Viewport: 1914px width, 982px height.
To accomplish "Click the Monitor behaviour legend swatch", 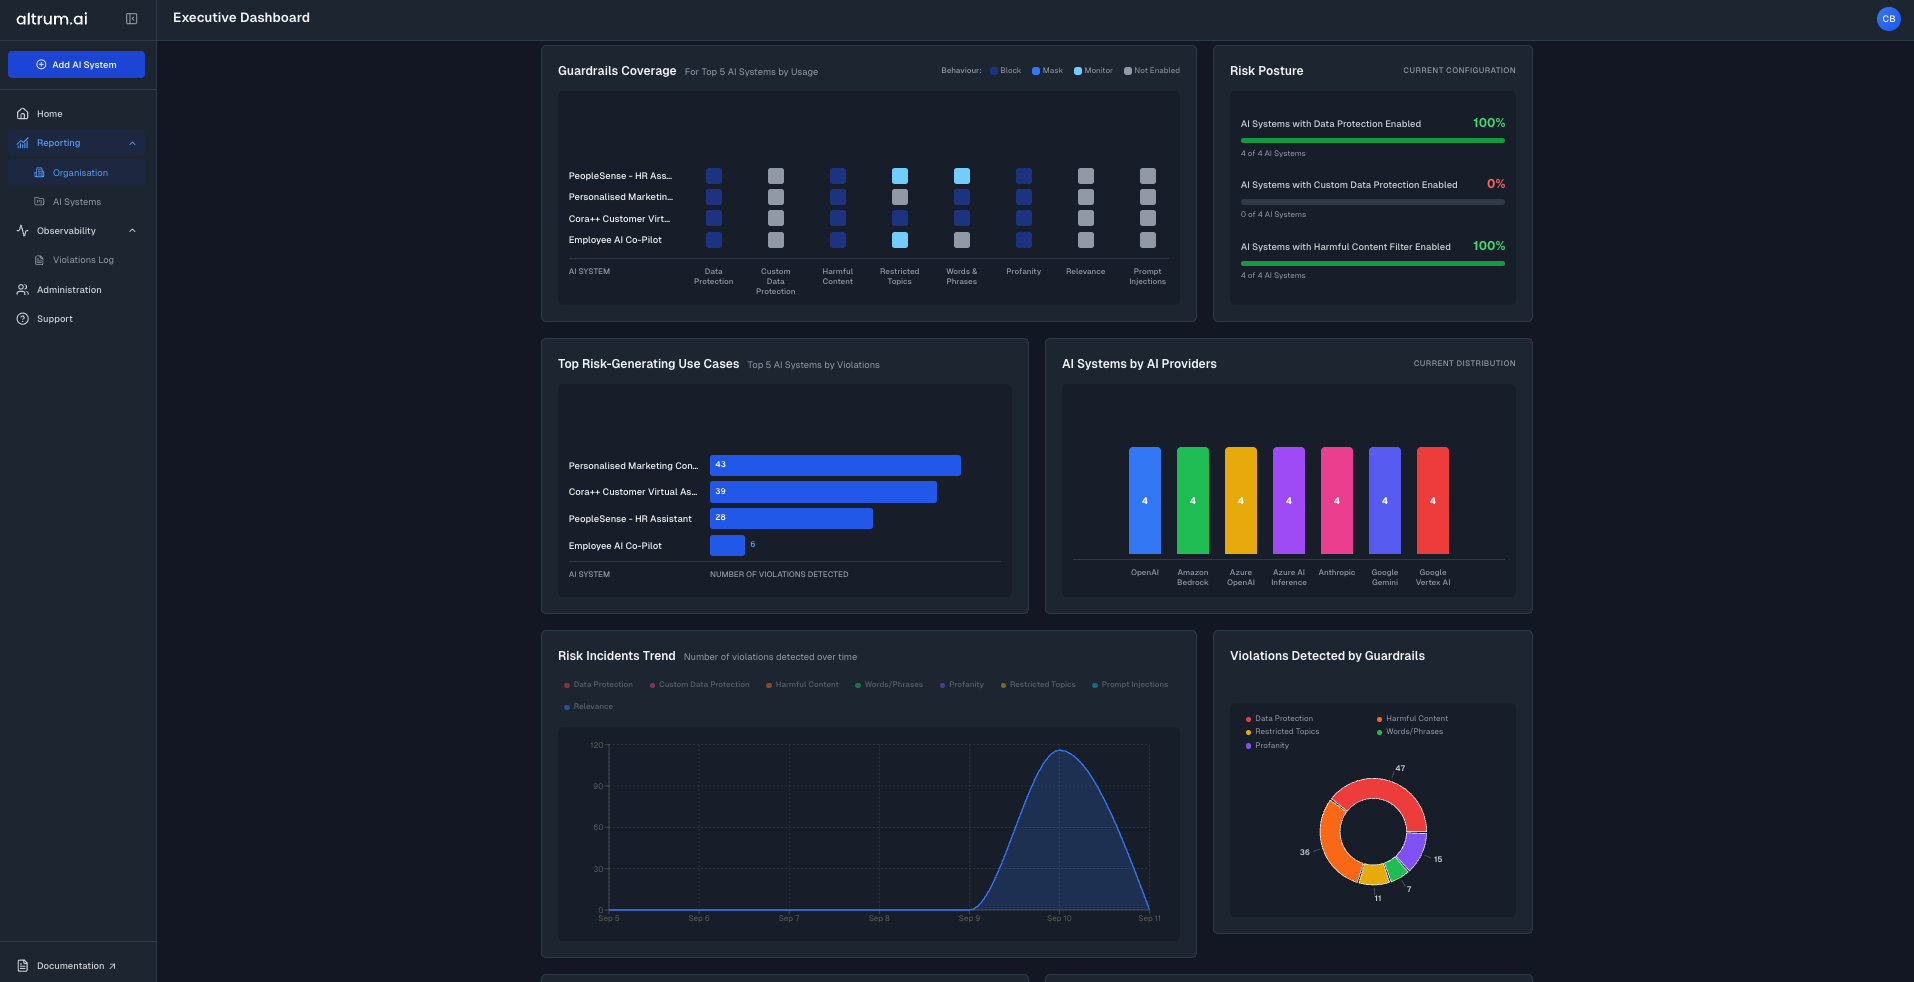I will click(1078, 71).
